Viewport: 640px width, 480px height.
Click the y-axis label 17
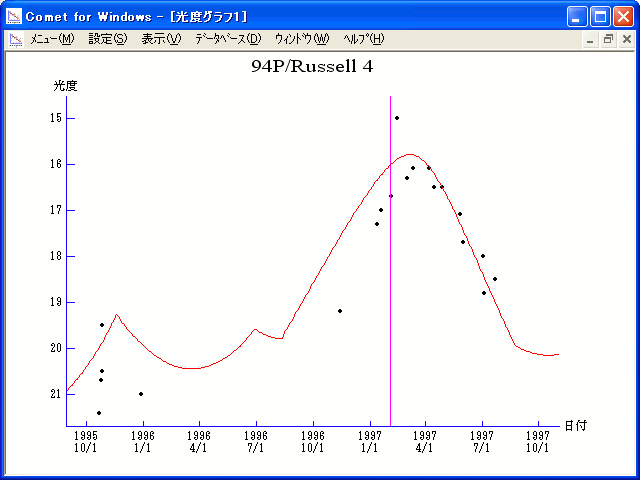point(56,210)
